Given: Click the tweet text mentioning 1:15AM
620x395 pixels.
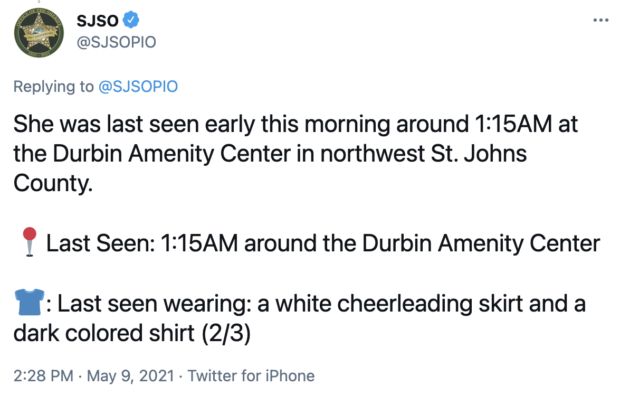Looking at the screenshot, I should tap(296, 153).
